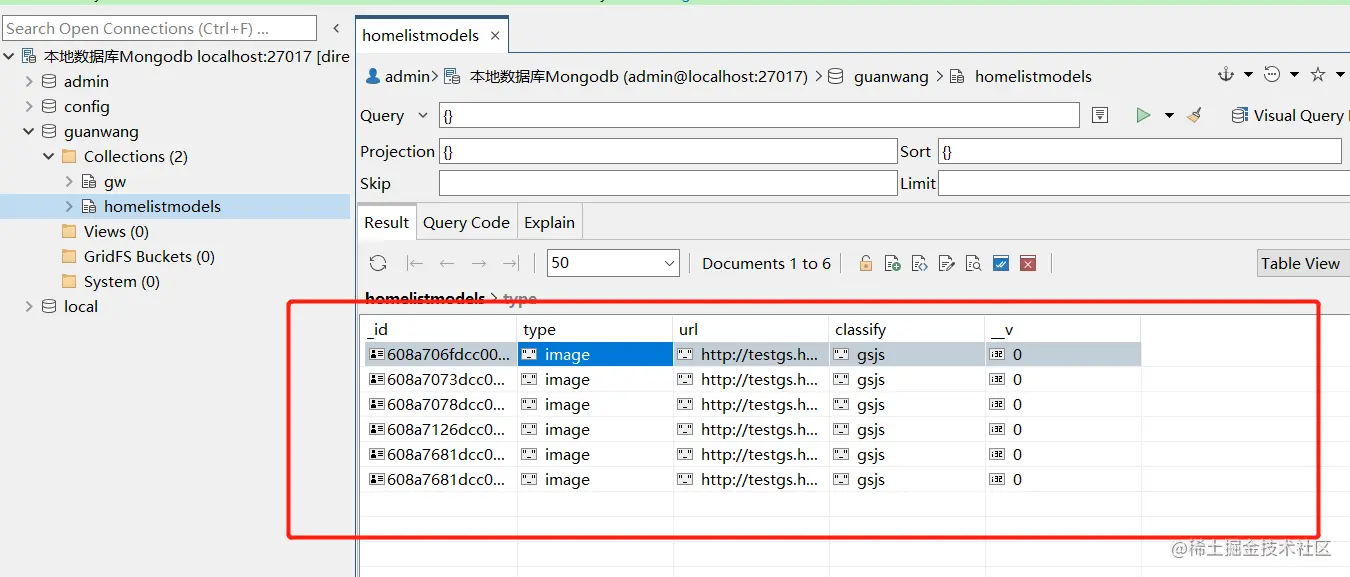Collapse the guanwang database node
The image size is (1350, 577).
pos(29,131)
